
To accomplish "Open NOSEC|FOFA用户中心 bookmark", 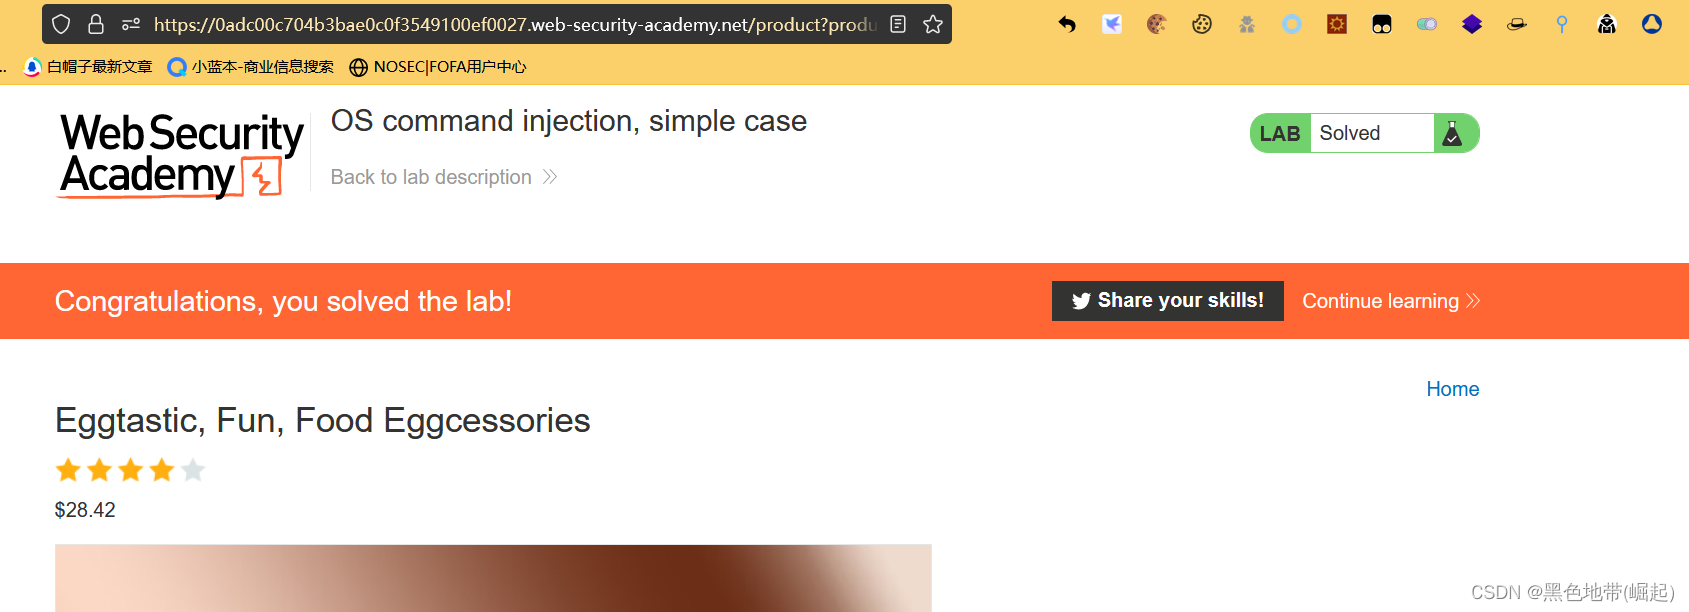I will (438, 67).
